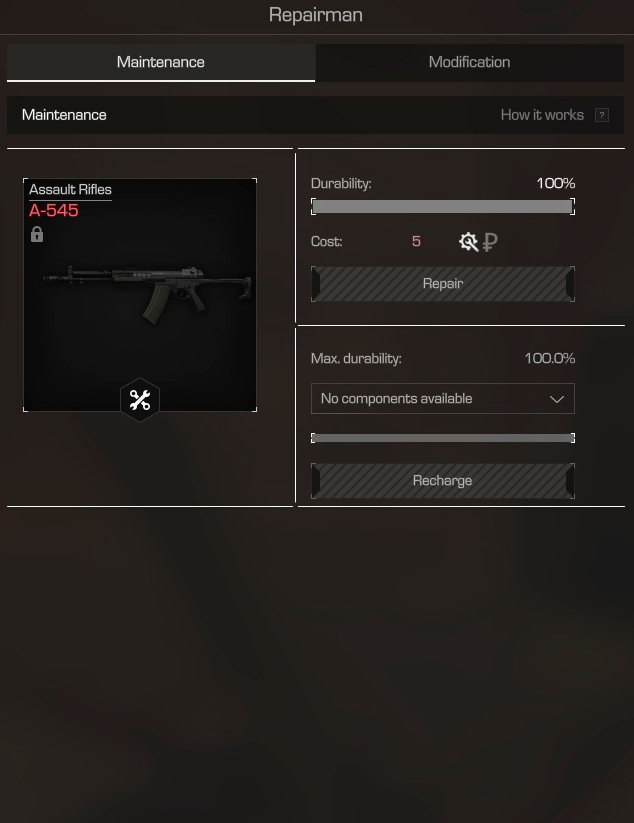Click the repair cost value 5
The width and height of the screenshot is (634, 823).
pyautogui.click(x=416, y=241)
